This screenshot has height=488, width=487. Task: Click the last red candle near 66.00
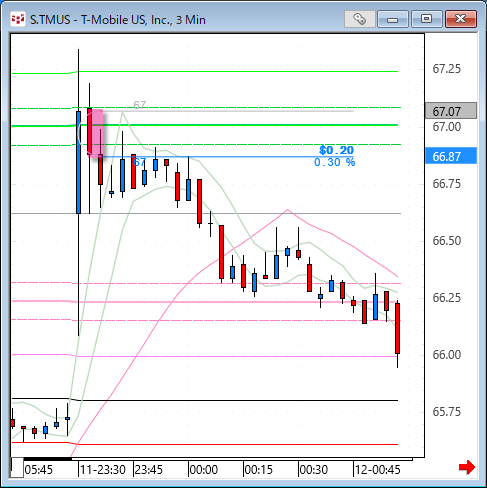coord(397,328)
